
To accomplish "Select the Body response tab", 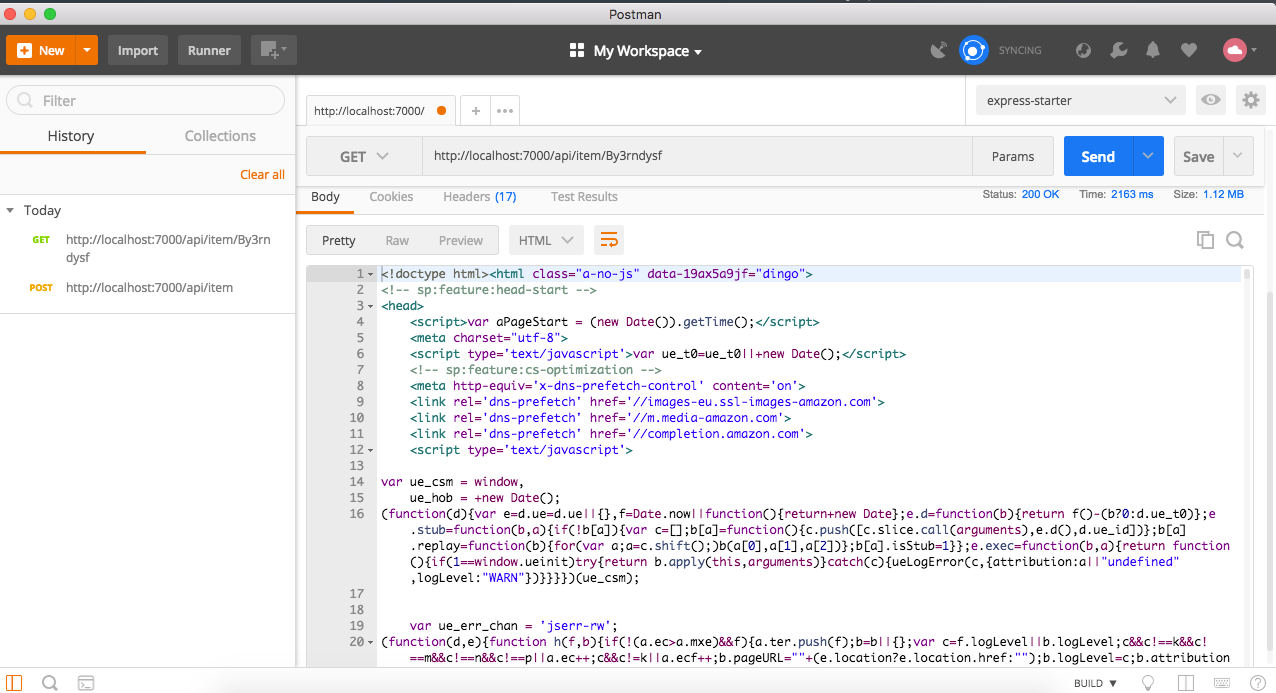I will pyautogui.click(x=325, y=197).
